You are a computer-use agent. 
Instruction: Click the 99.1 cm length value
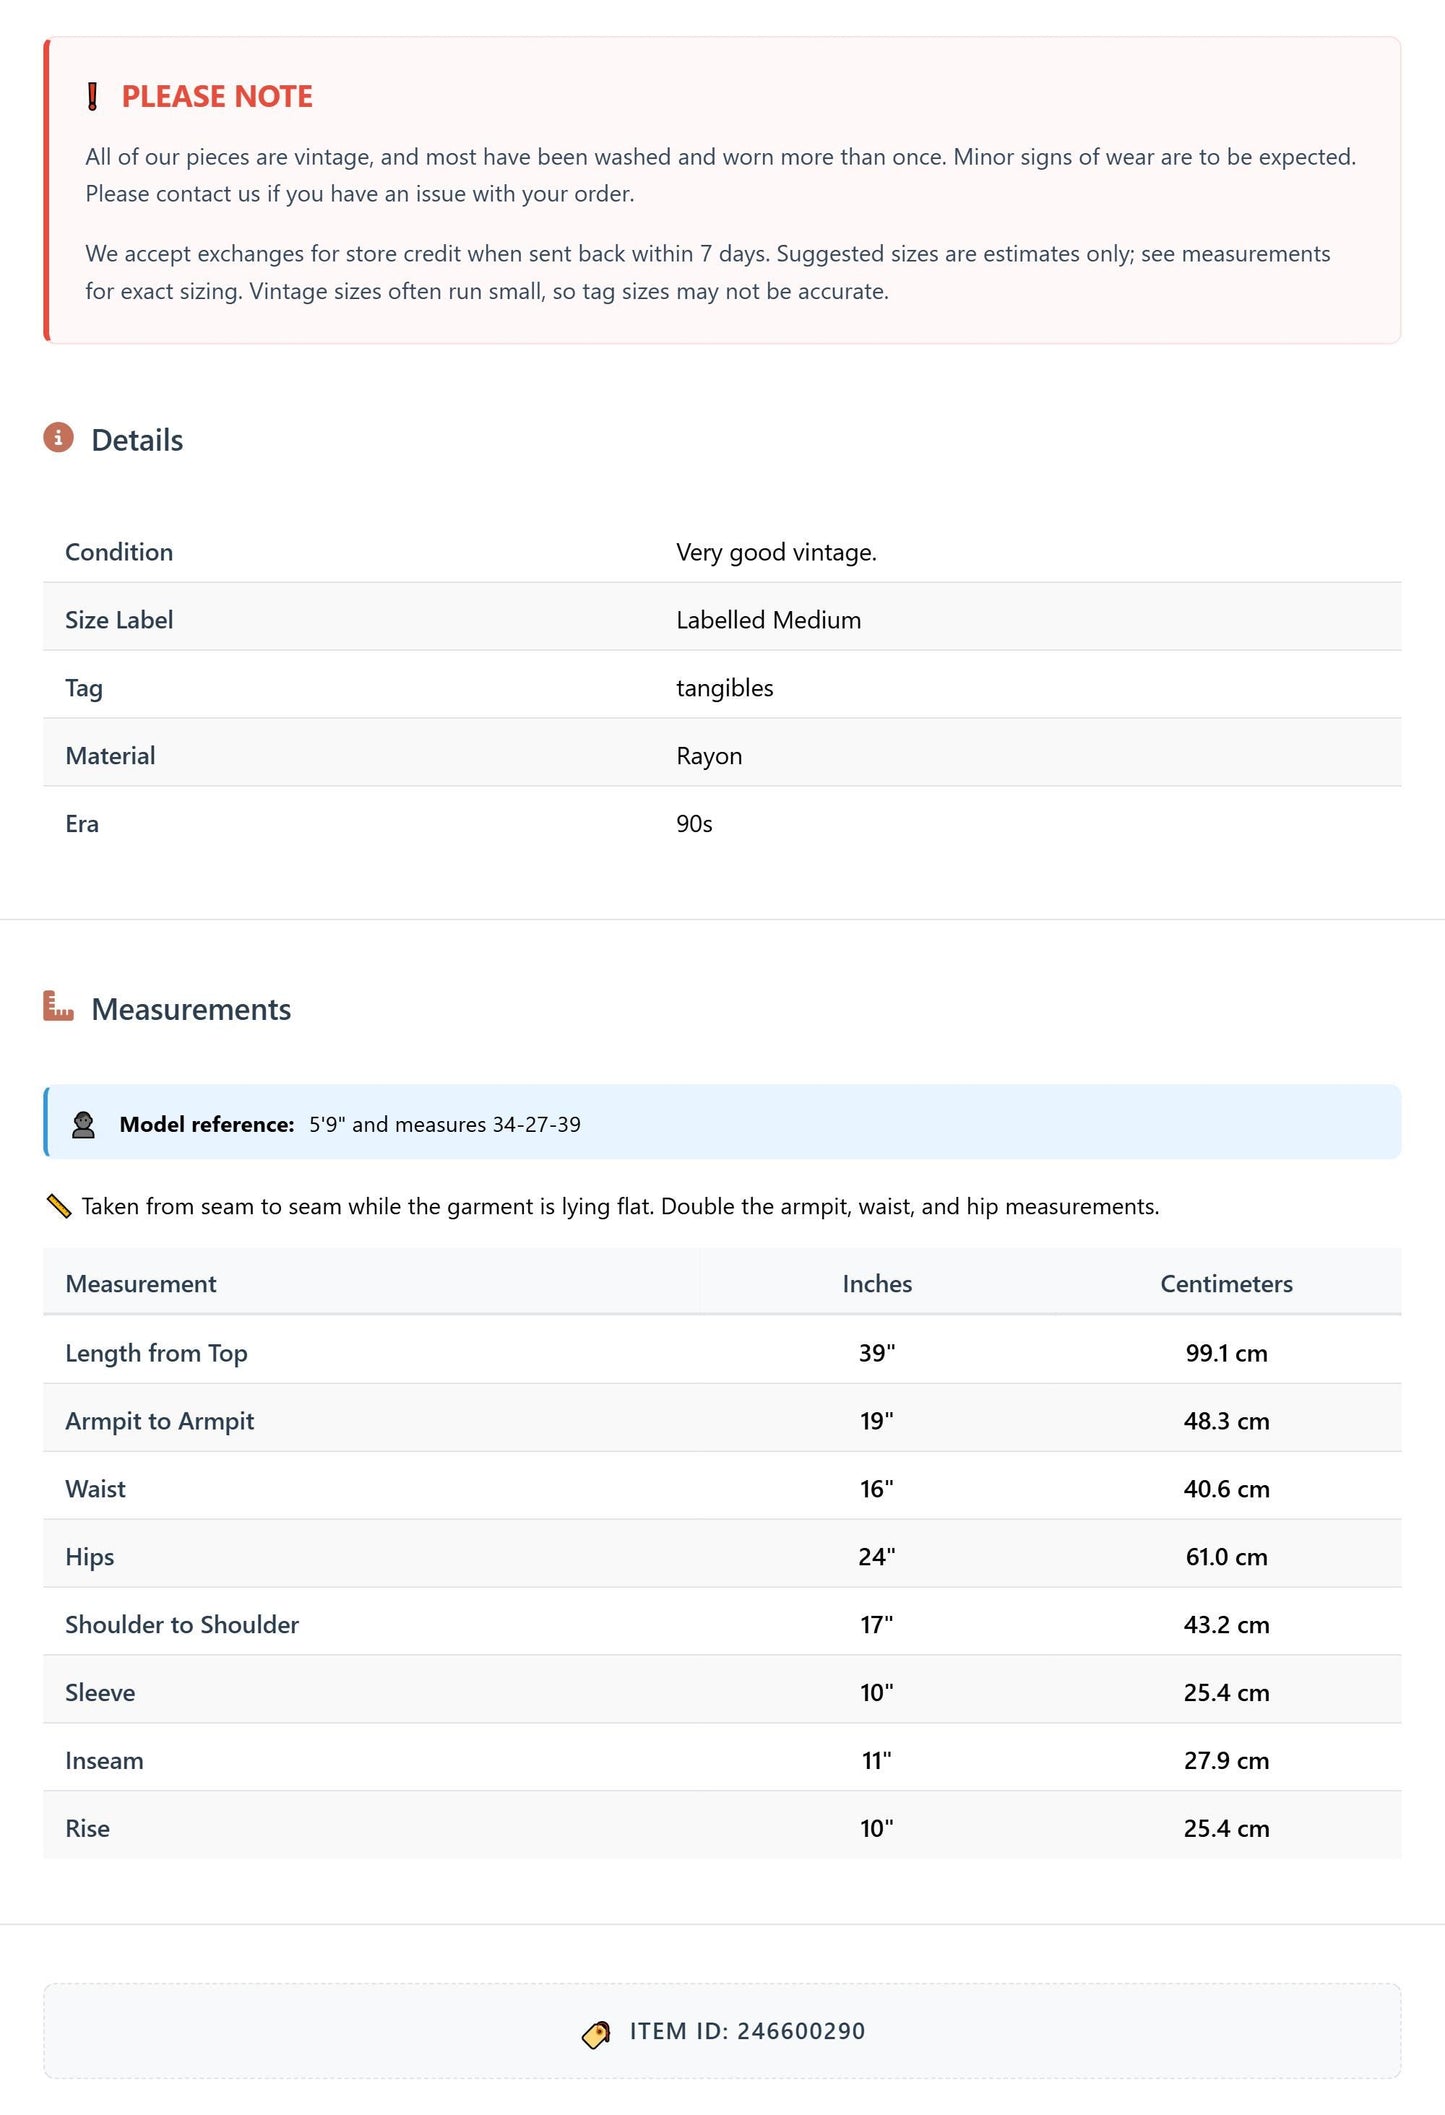pyautogui.click(x=1226, y=1353)
